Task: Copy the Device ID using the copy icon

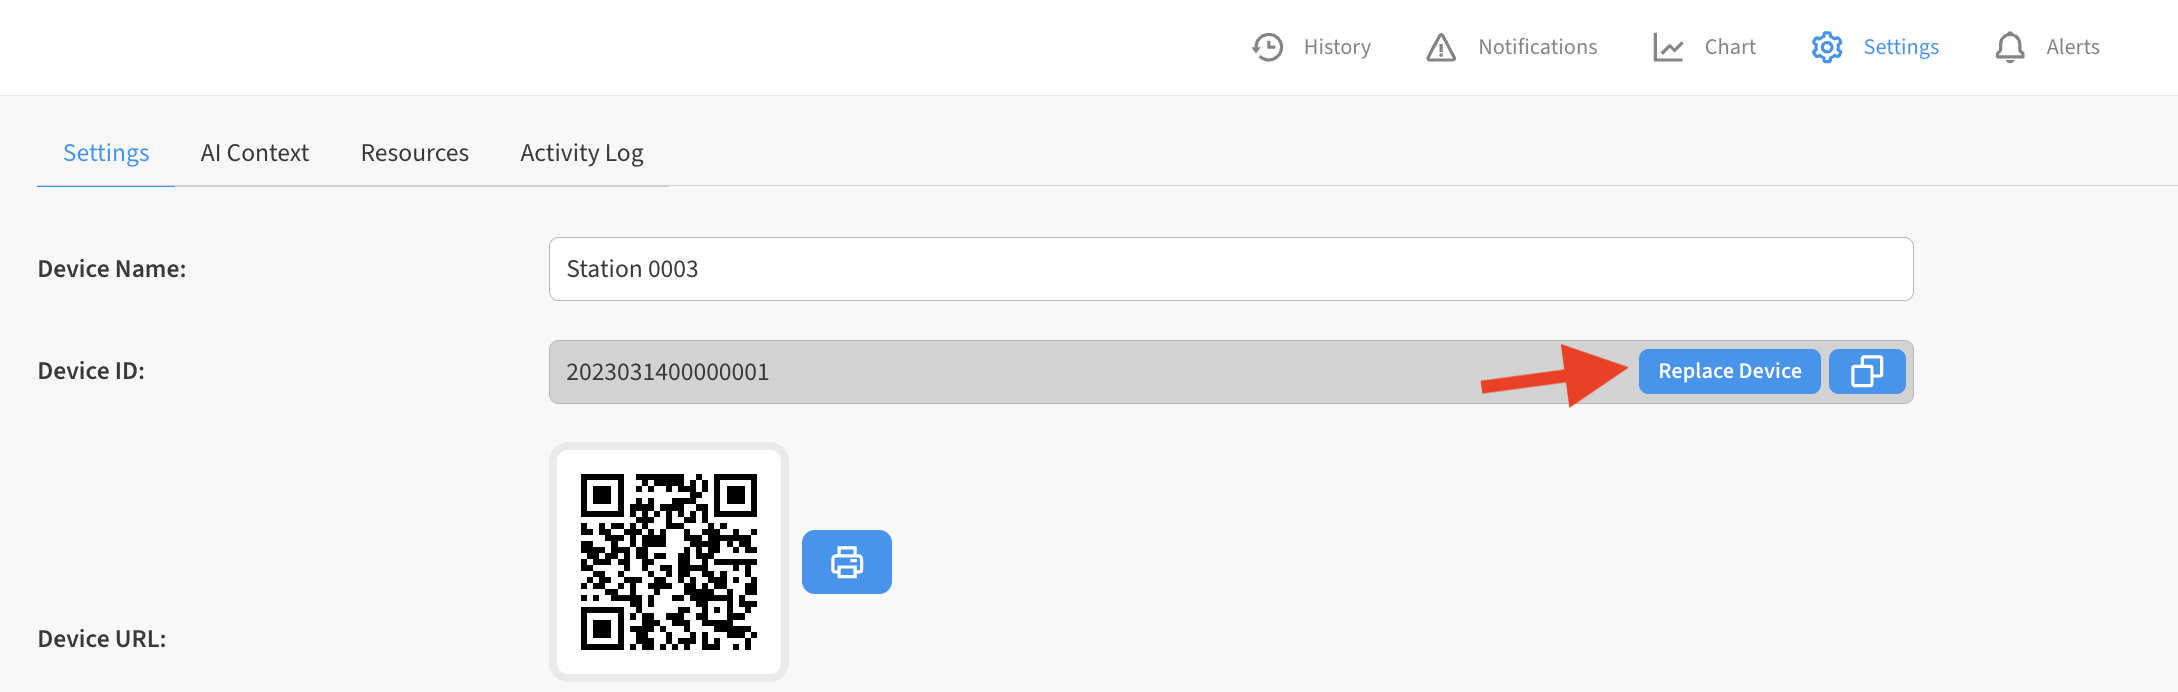Action: (1866, 370)
